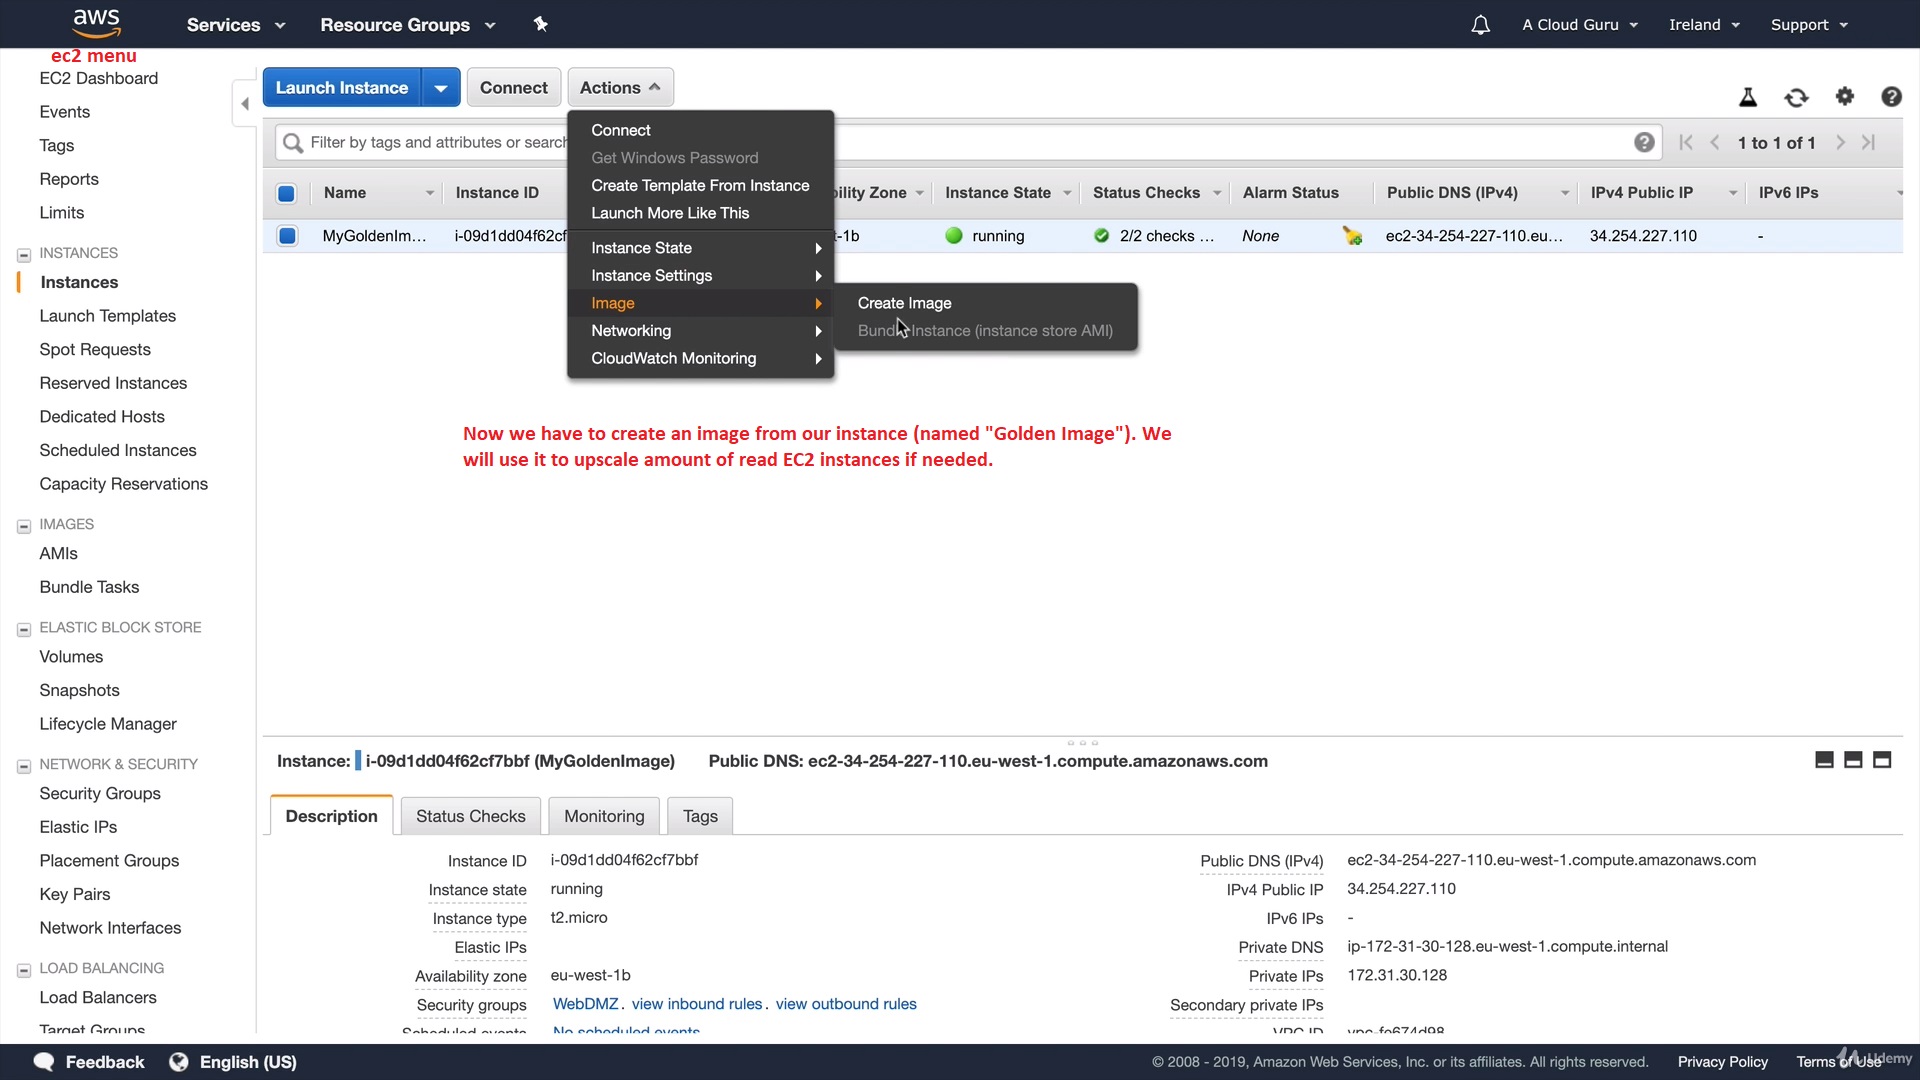Open the view inbound rules link
Screen dimensions: 1920x1080
(x=697, y=1004)
